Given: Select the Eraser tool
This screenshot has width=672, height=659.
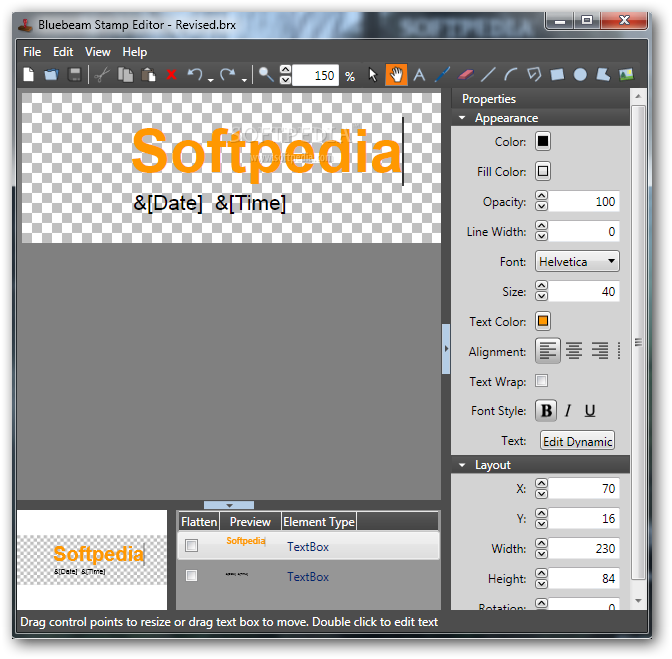Looking at the screenshot, I should pos(465,75).
